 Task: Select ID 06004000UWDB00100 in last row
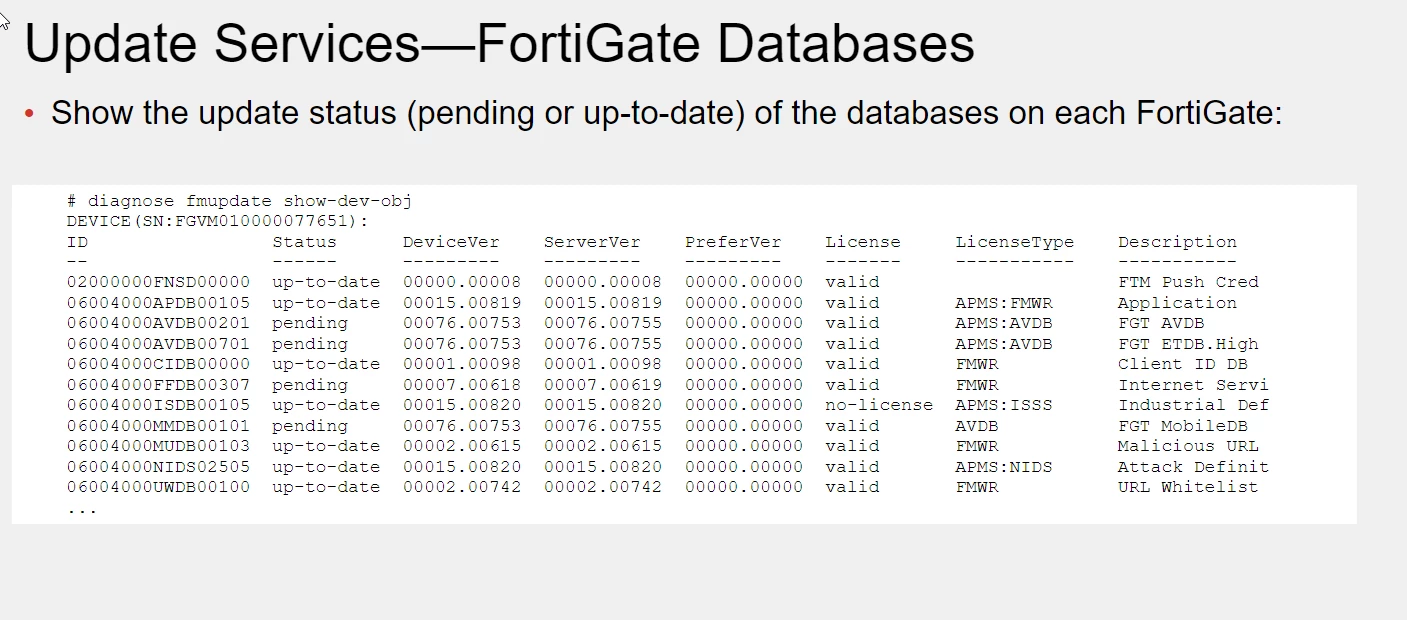tap(158, 487)
